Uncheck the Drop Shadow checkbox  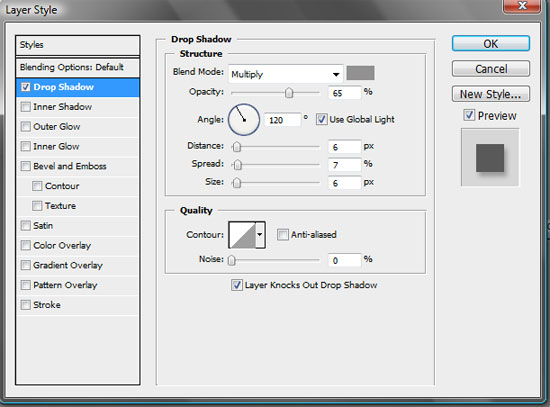[x=26, y=87]
